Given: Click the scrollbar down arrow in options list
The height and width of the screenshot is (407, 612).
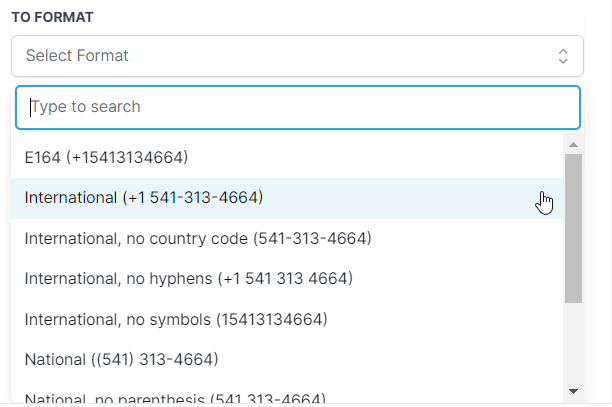Looking at the screenshot, I should click(x=573, y=390).
